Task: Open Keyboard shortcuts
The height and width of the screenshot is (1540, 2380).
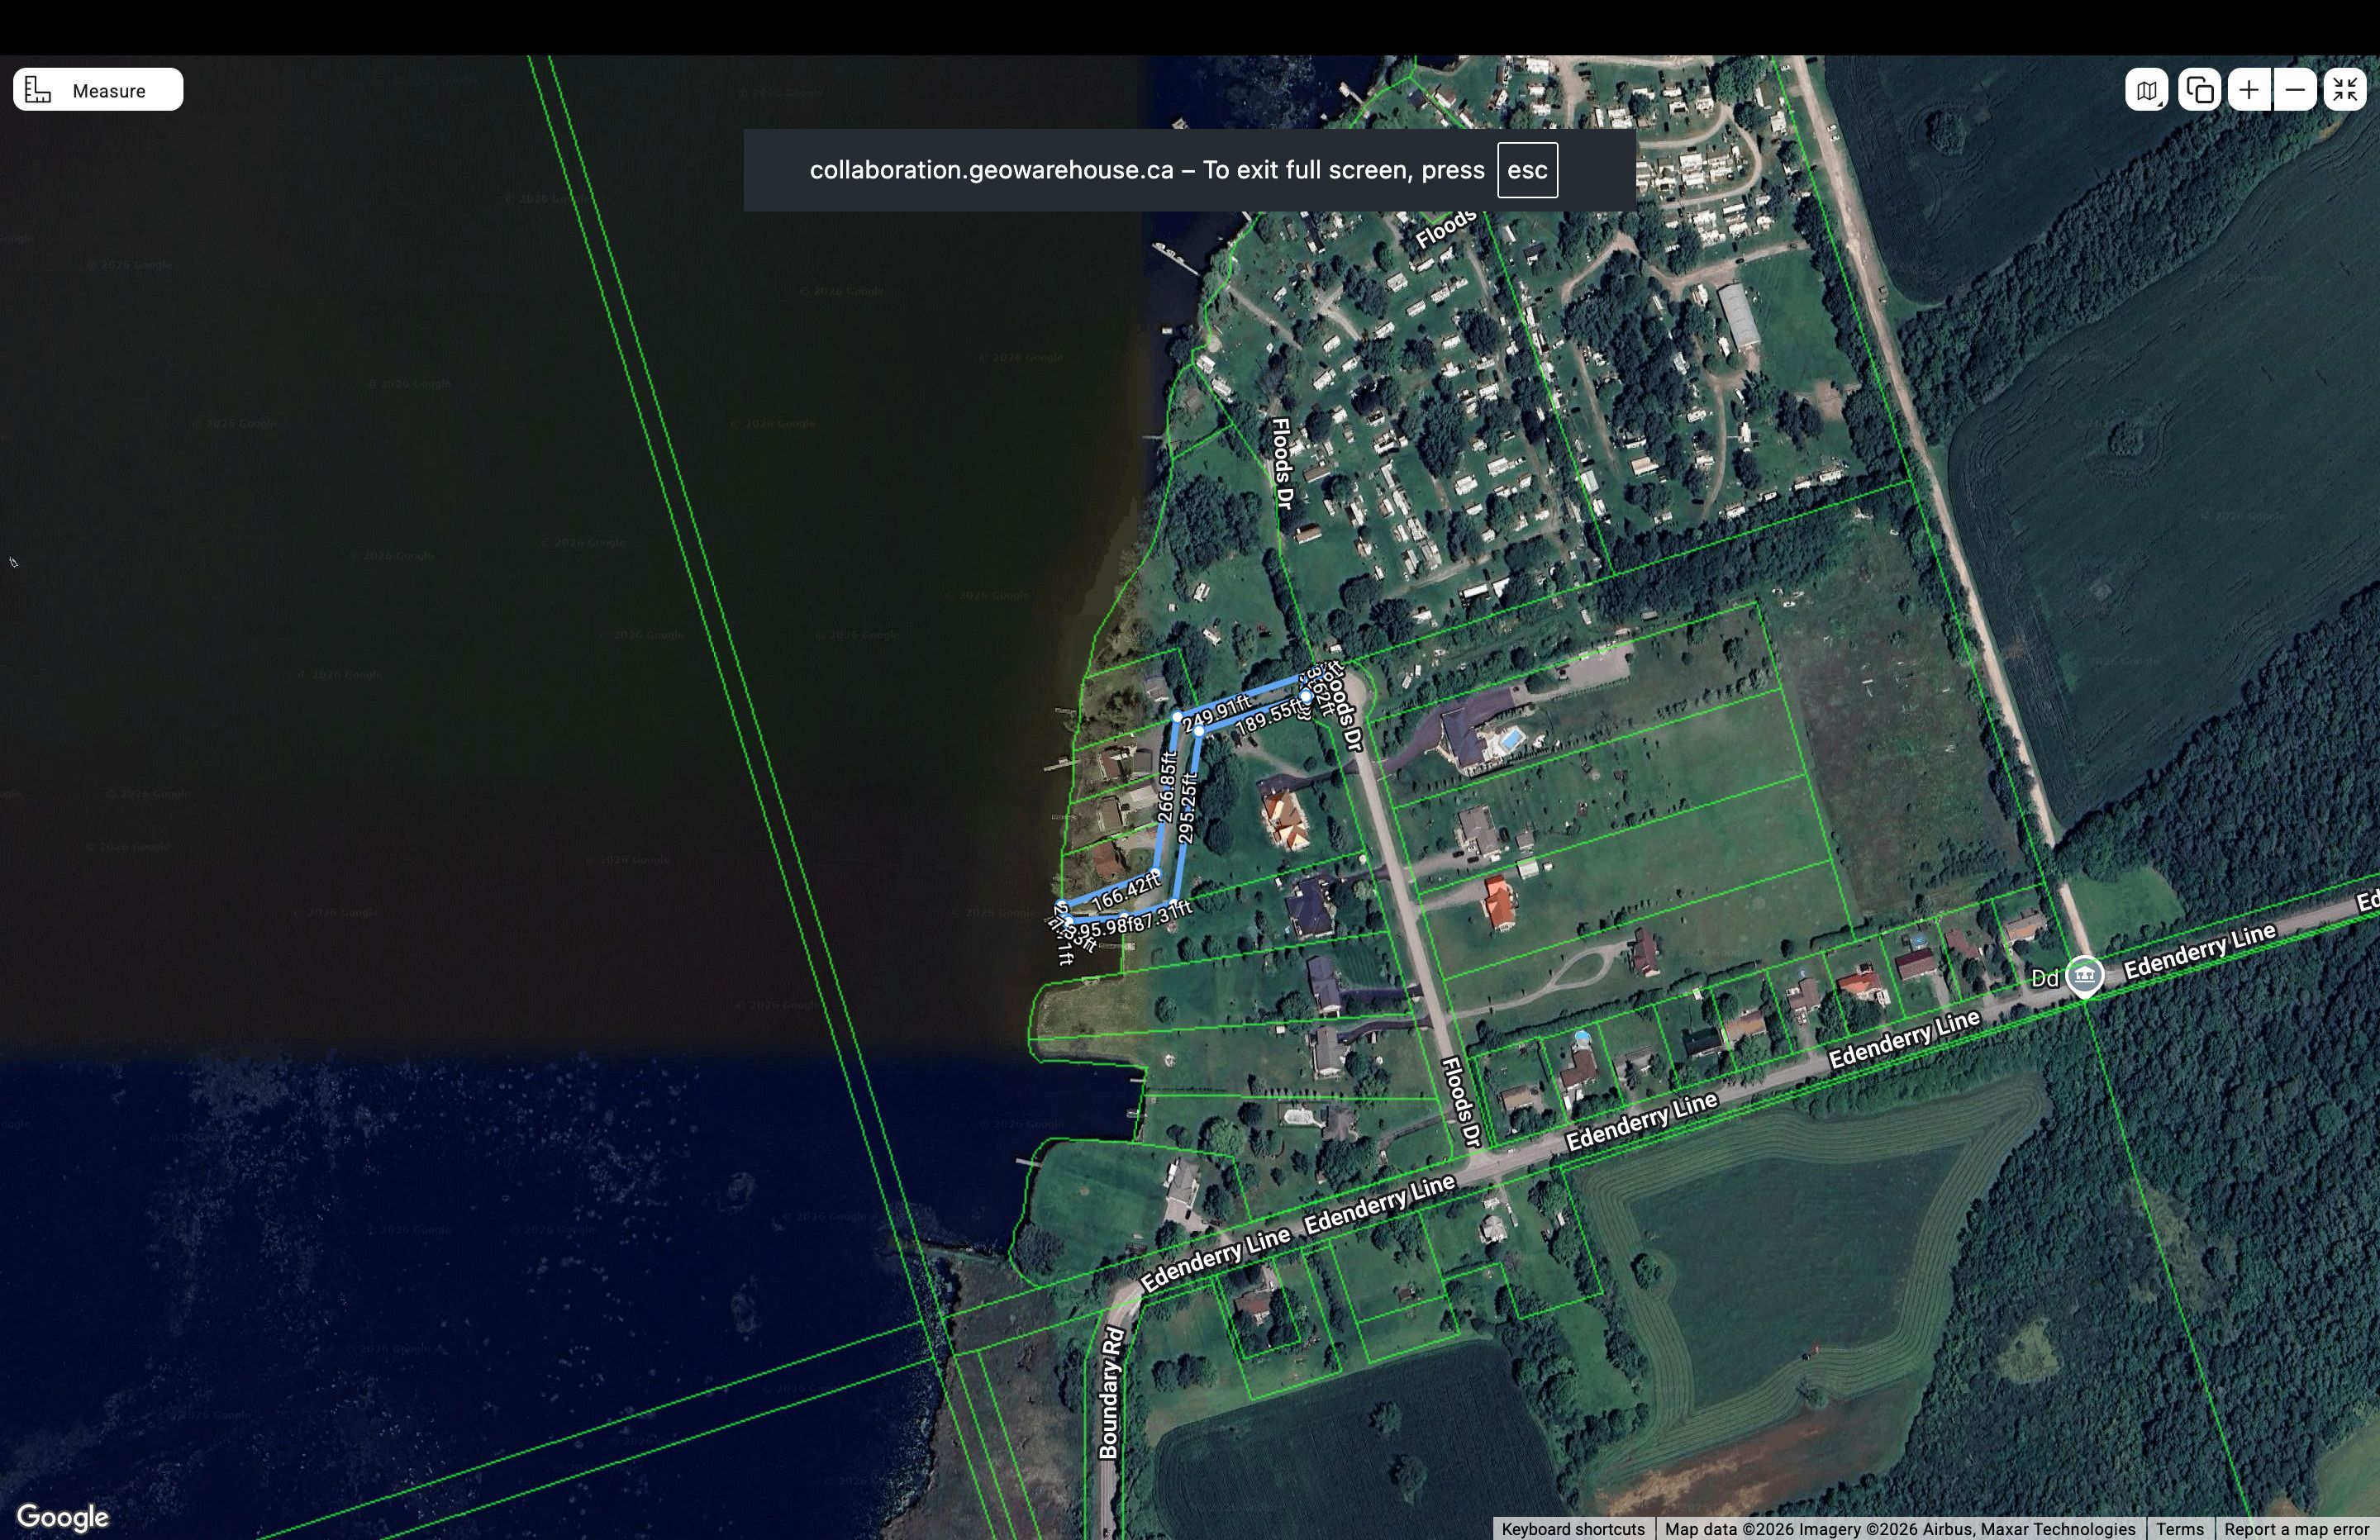Action: 1573,1529
